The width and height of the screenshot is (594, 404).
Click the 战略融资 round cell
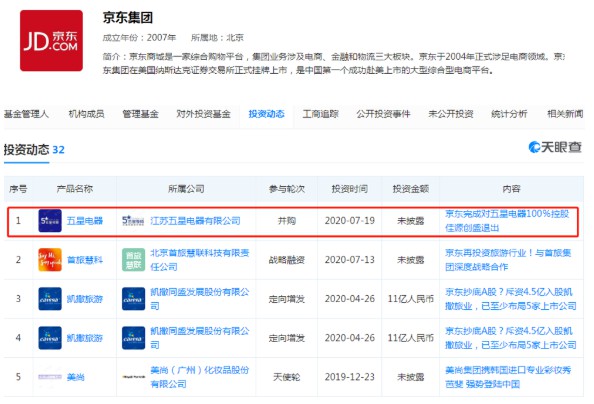287,260
